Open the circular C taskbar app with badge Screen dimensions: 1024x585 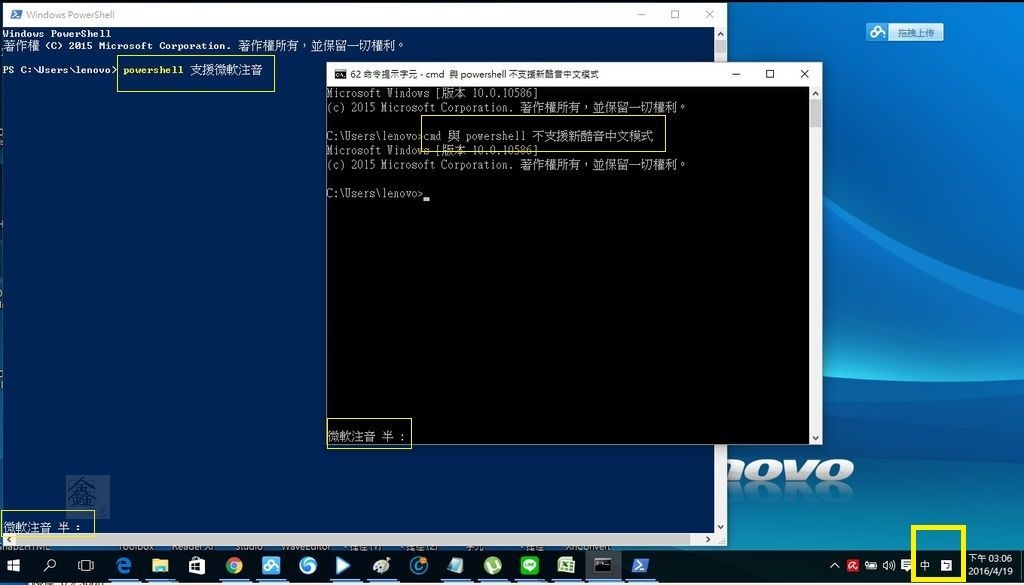[418, 565]
